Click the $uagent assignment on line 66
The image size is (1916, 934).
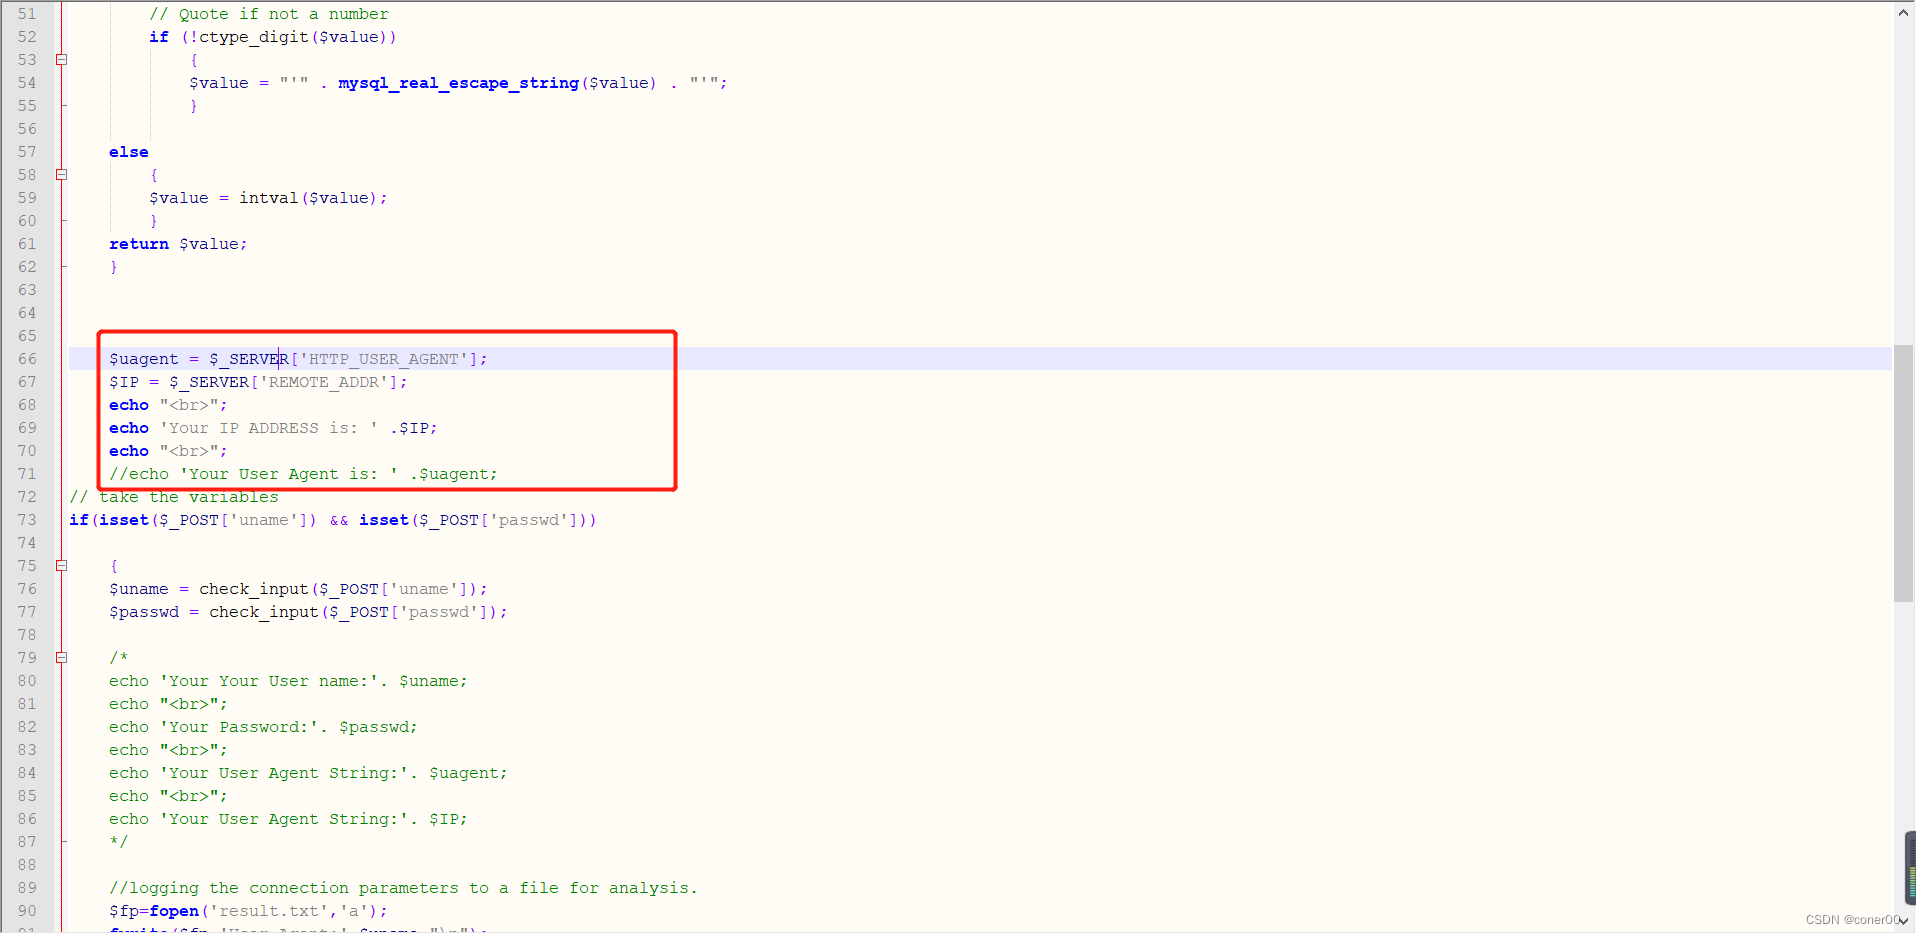click(298, 359)
